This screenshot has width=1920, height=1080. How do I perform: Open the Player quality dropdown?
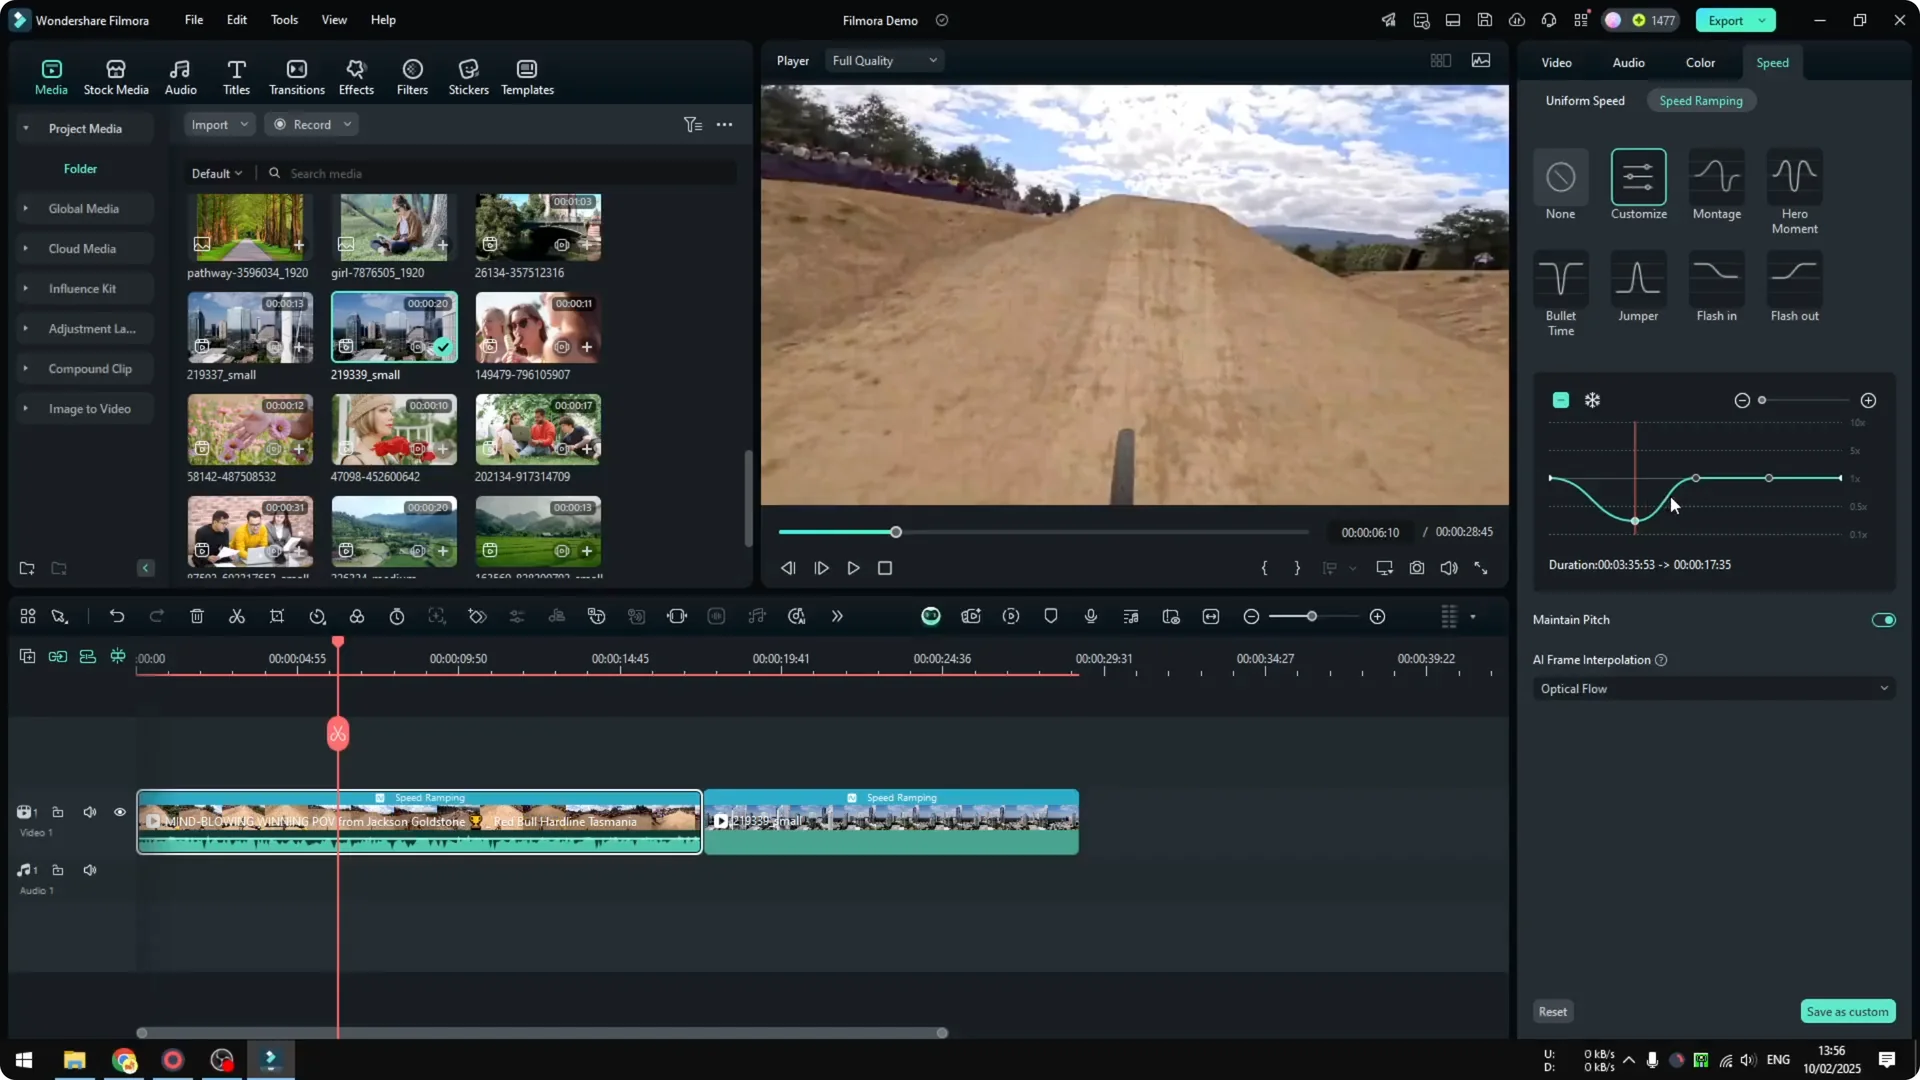click(884, 60)
